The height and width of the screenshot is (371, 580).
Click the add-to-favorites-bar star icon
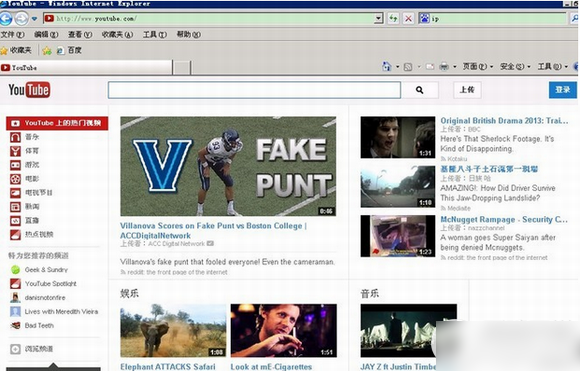pos(47,51)
